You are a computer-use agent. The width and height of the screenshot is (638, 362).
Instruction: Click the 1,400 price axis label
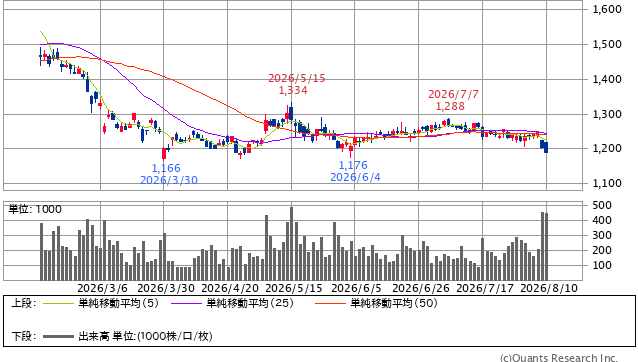[607, 79]
